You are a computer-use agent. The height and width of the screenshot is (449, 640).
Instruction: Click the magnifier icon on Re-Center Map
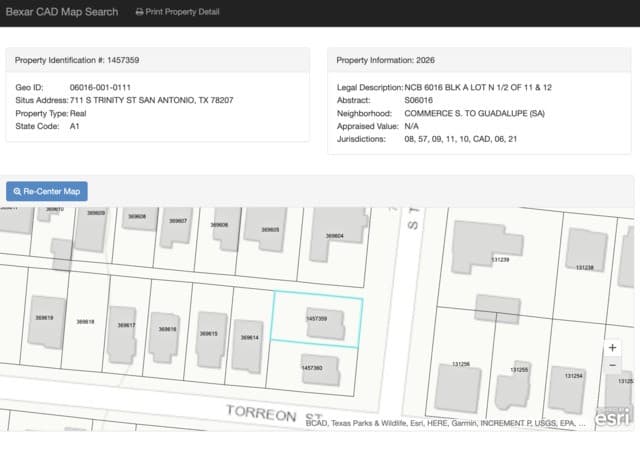tap(17, 191)
